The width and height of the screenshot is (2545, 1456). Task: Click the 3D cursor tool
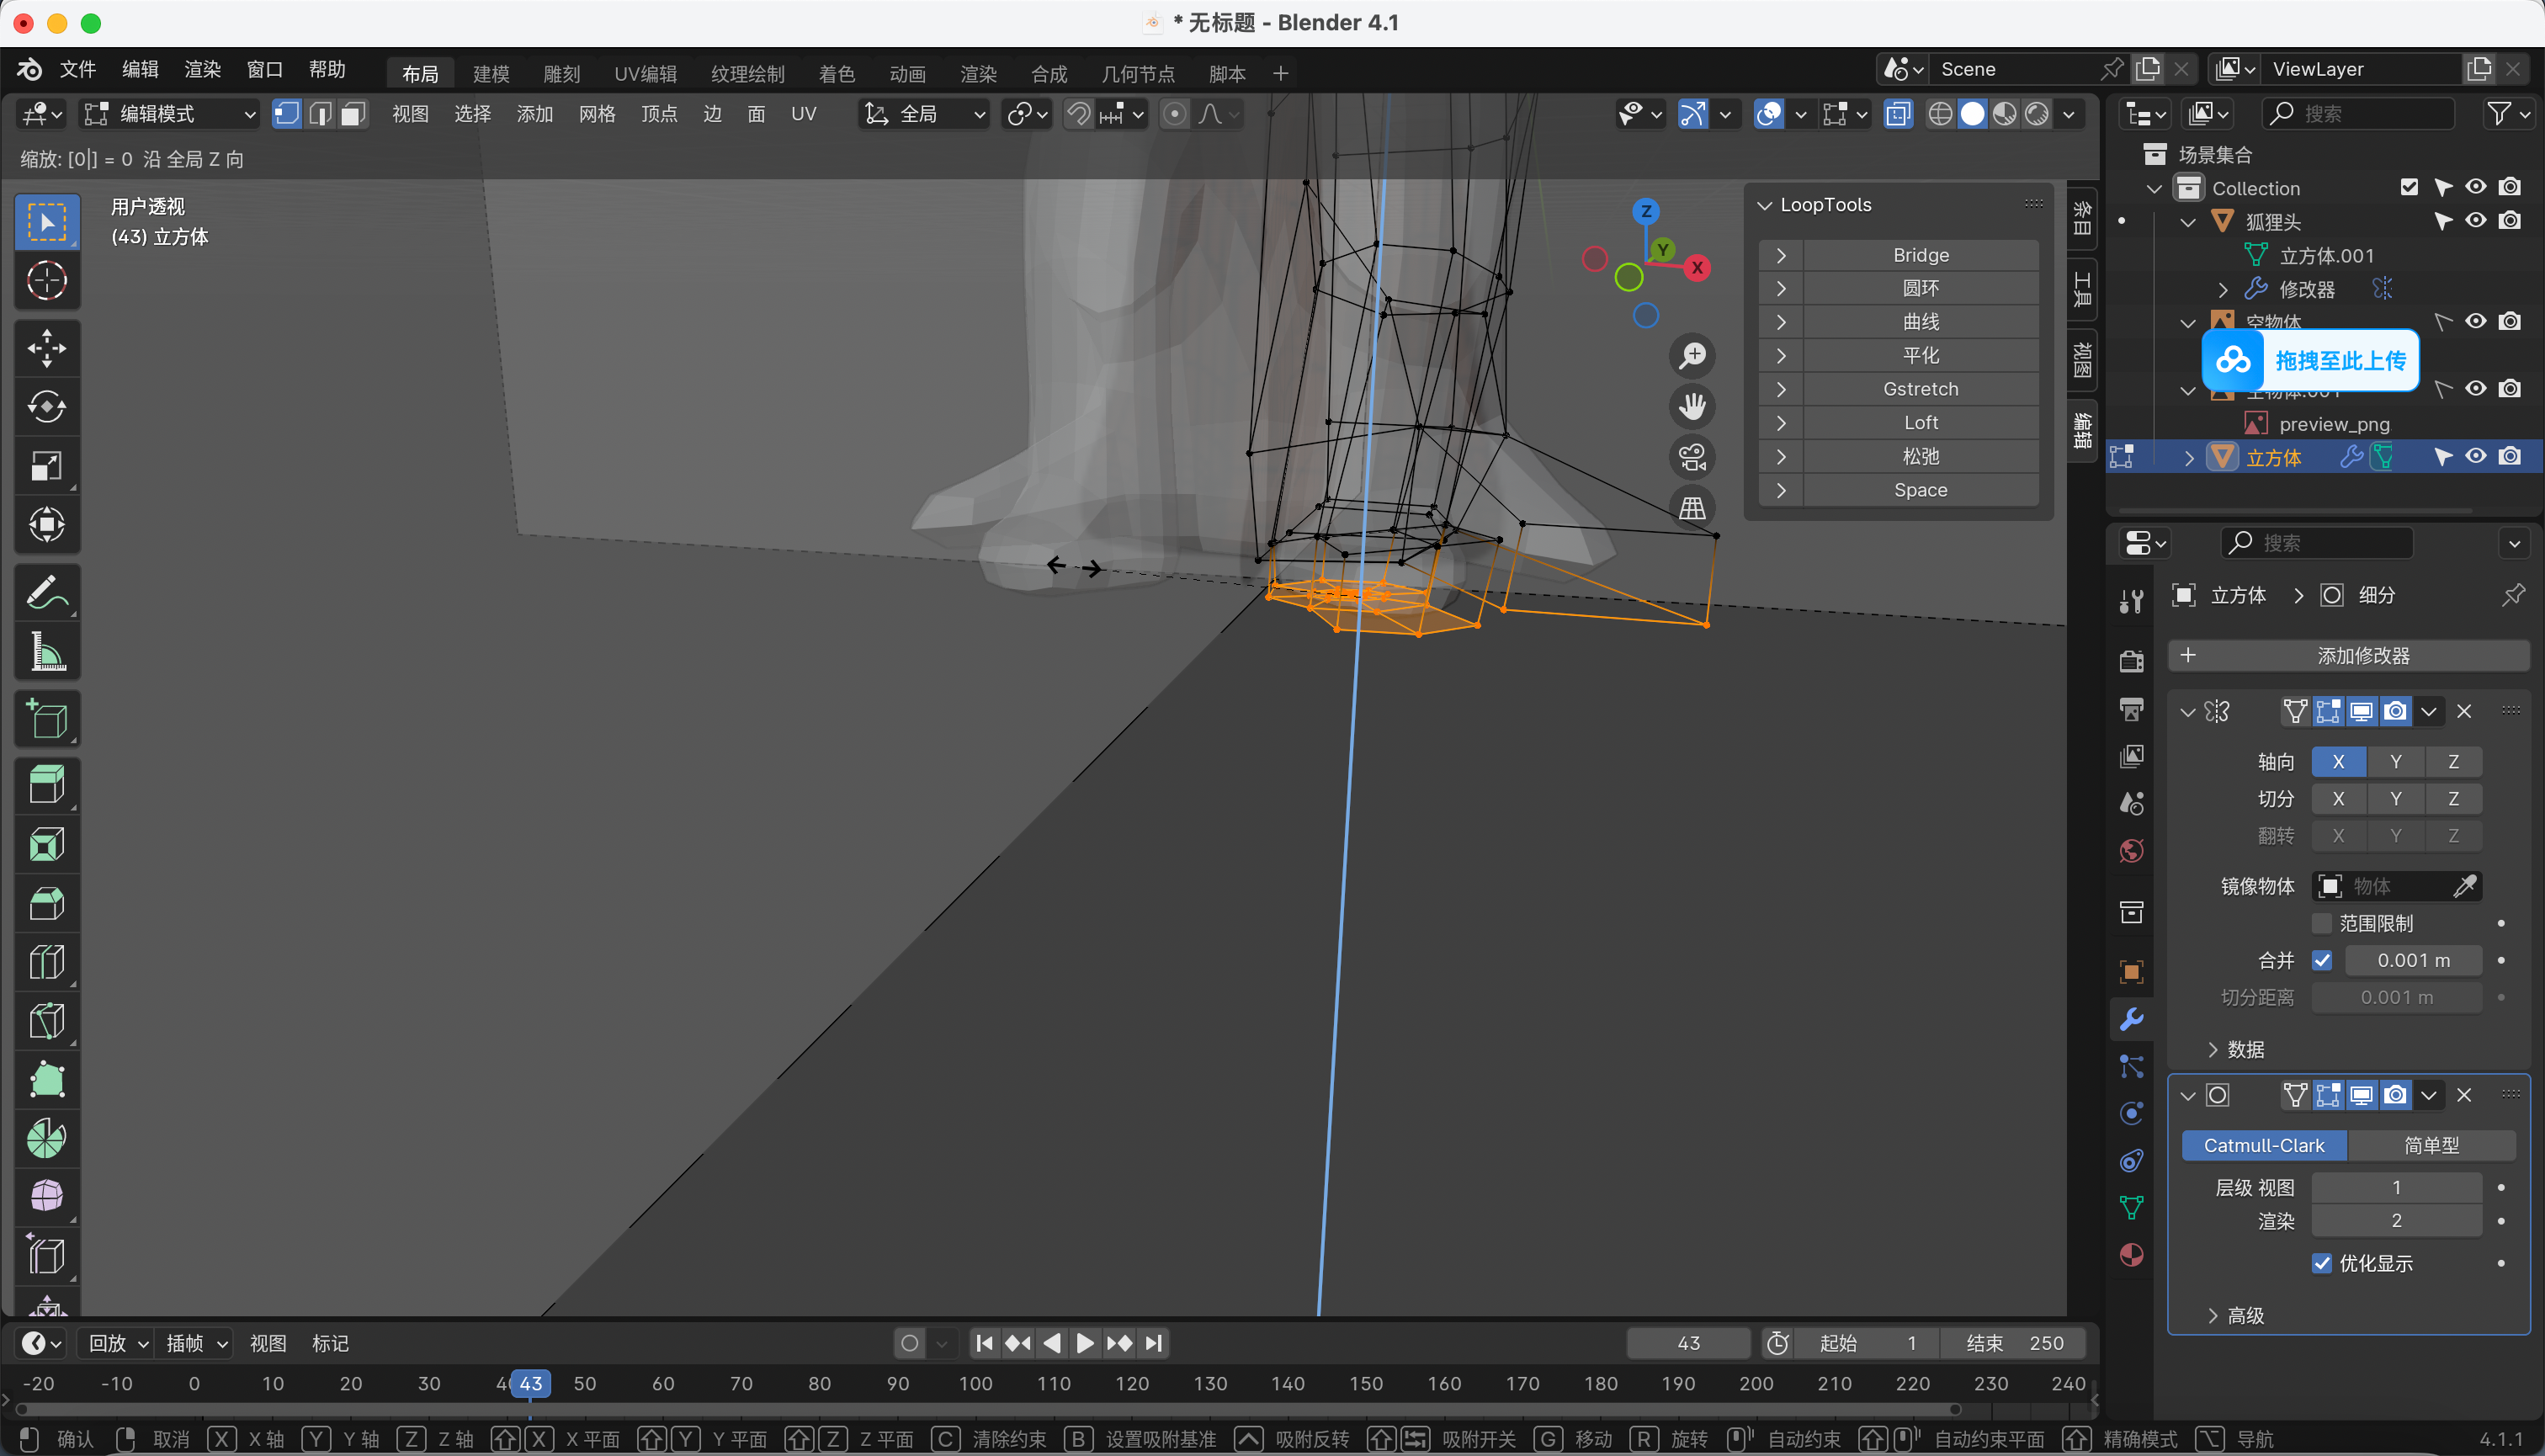tap(46, 281)
